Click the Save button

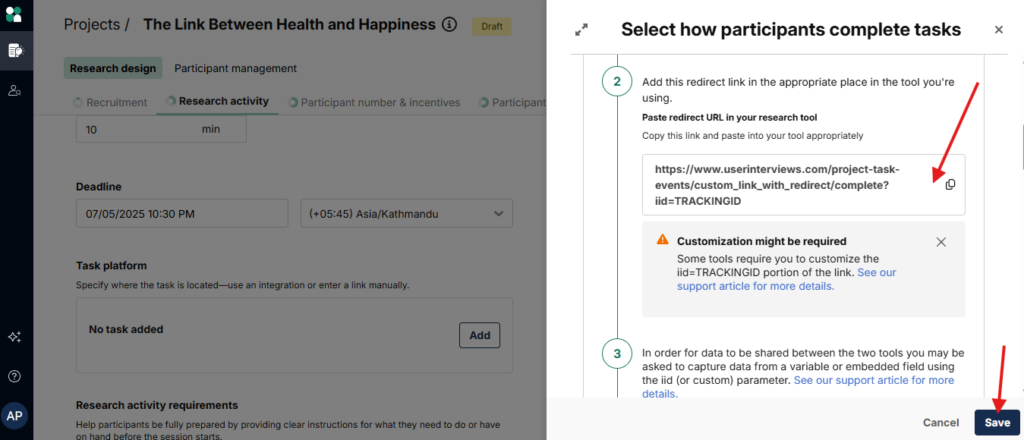[x=996, y=422]
